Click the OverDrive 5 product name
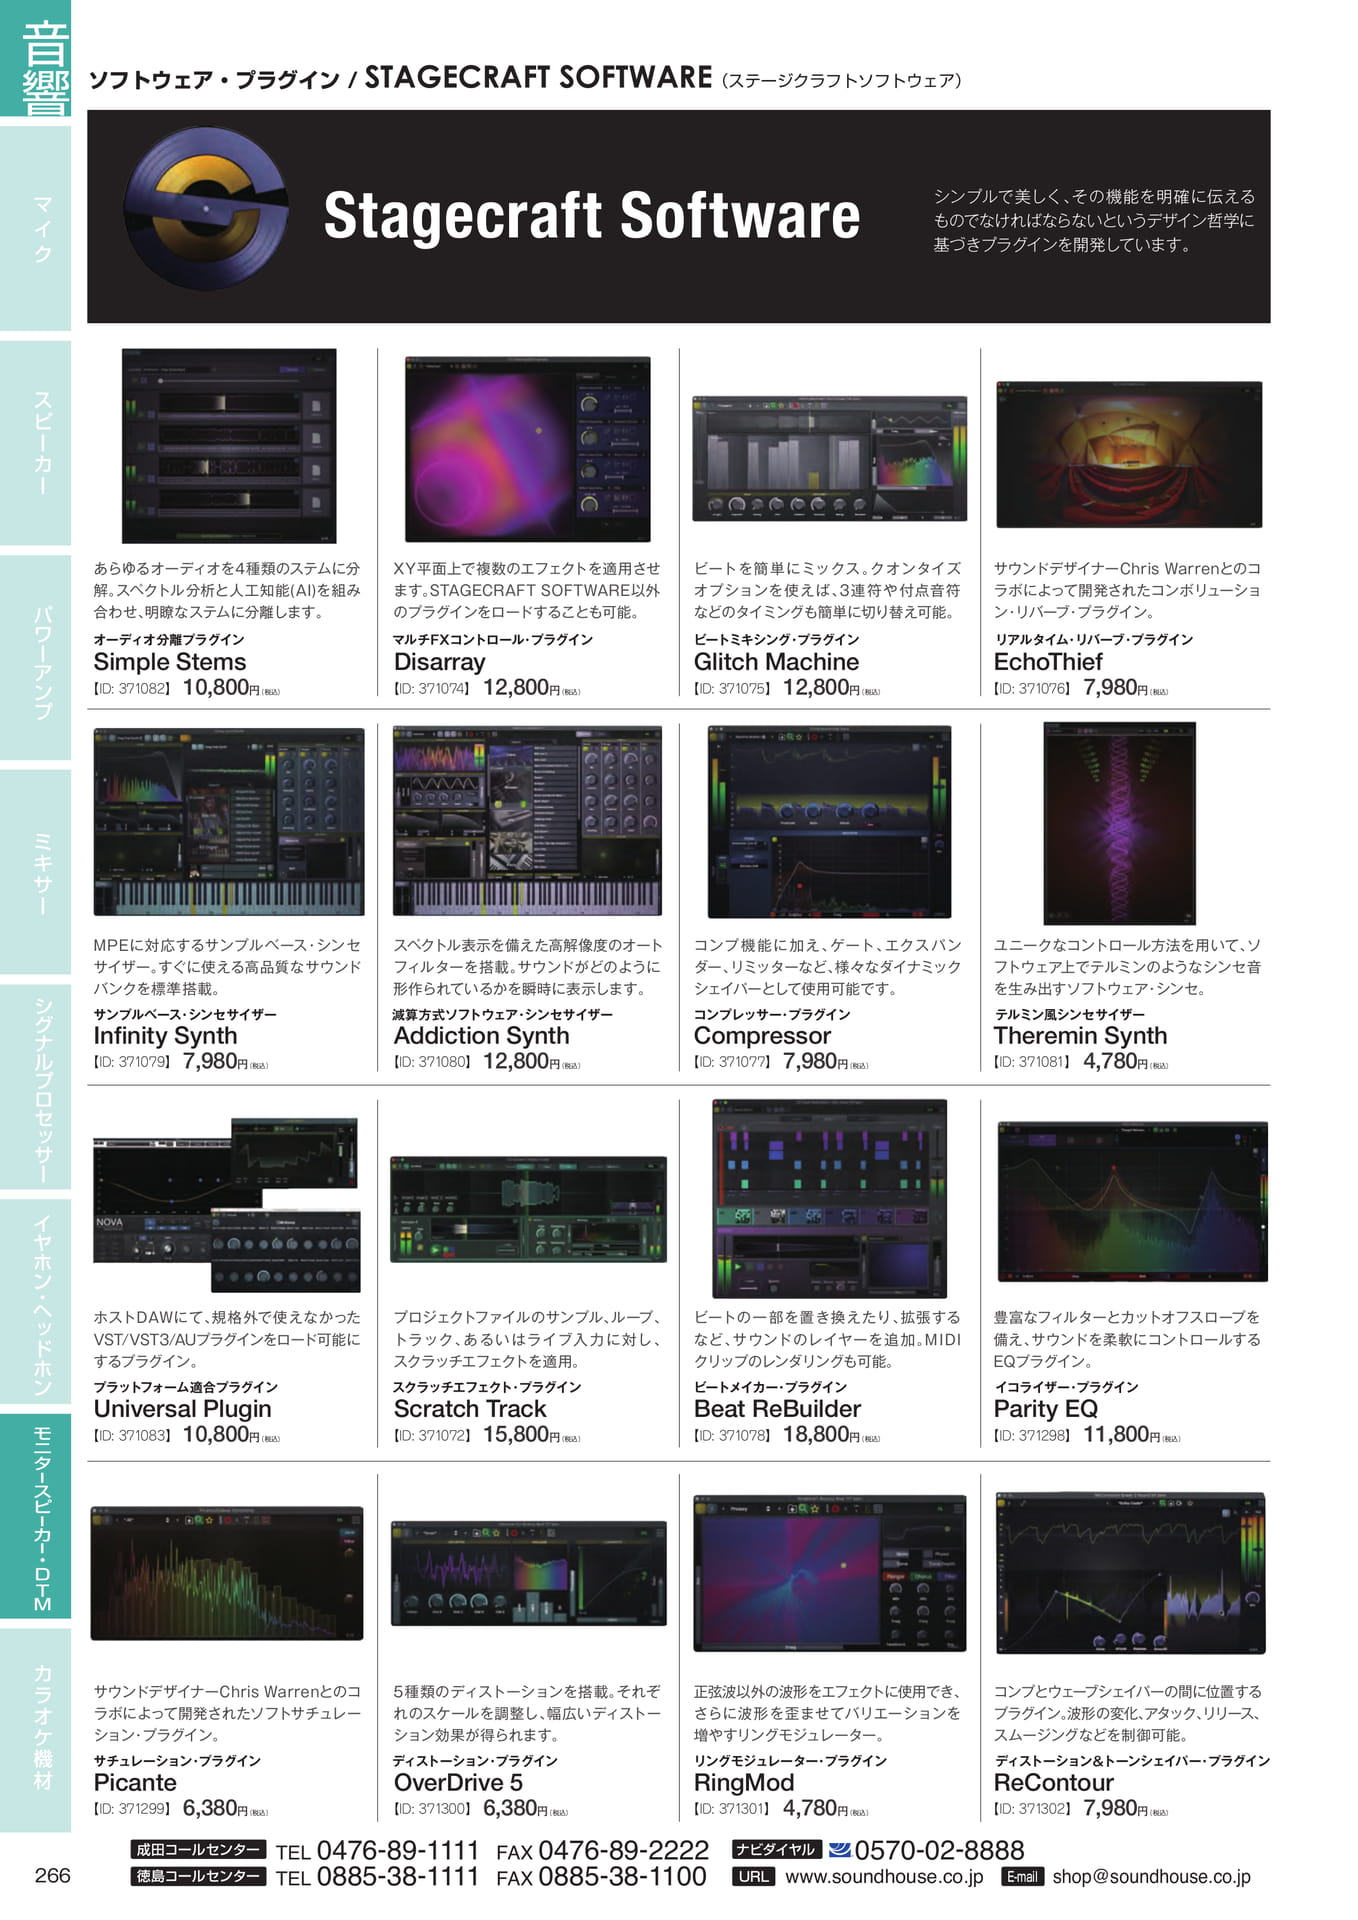This screenshot has width=1358, height=1920. [458, 1783]
